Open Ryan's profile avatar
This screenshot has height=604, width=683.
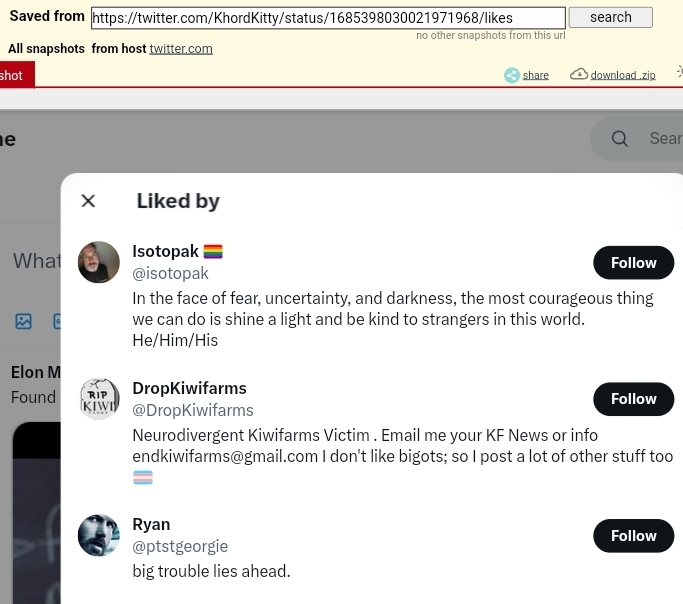click(x=99, y=535)
